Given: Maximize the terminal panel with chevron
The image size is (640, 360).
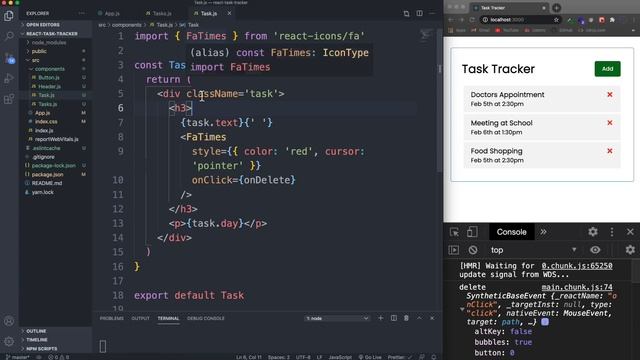Looking at the screenshot, I should (x=419, y=318).
